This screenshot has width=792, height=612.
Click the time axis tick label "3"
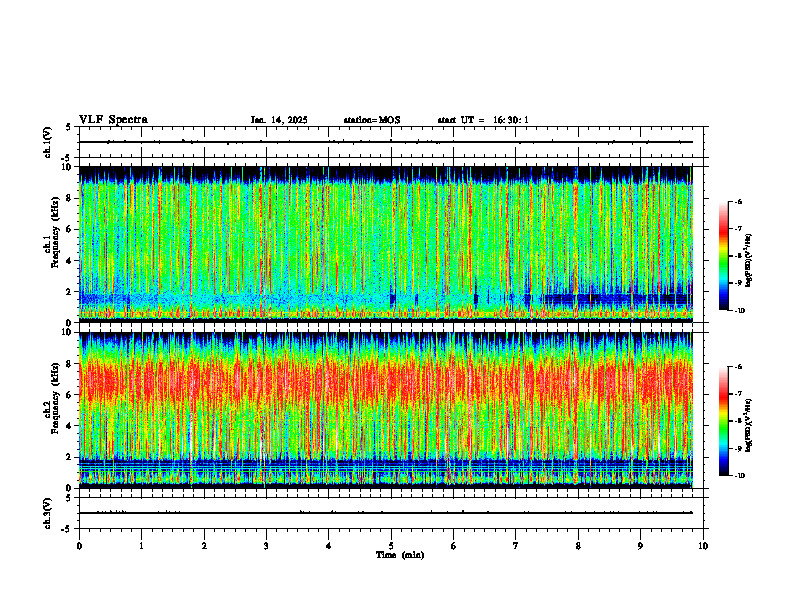[266, 546]
